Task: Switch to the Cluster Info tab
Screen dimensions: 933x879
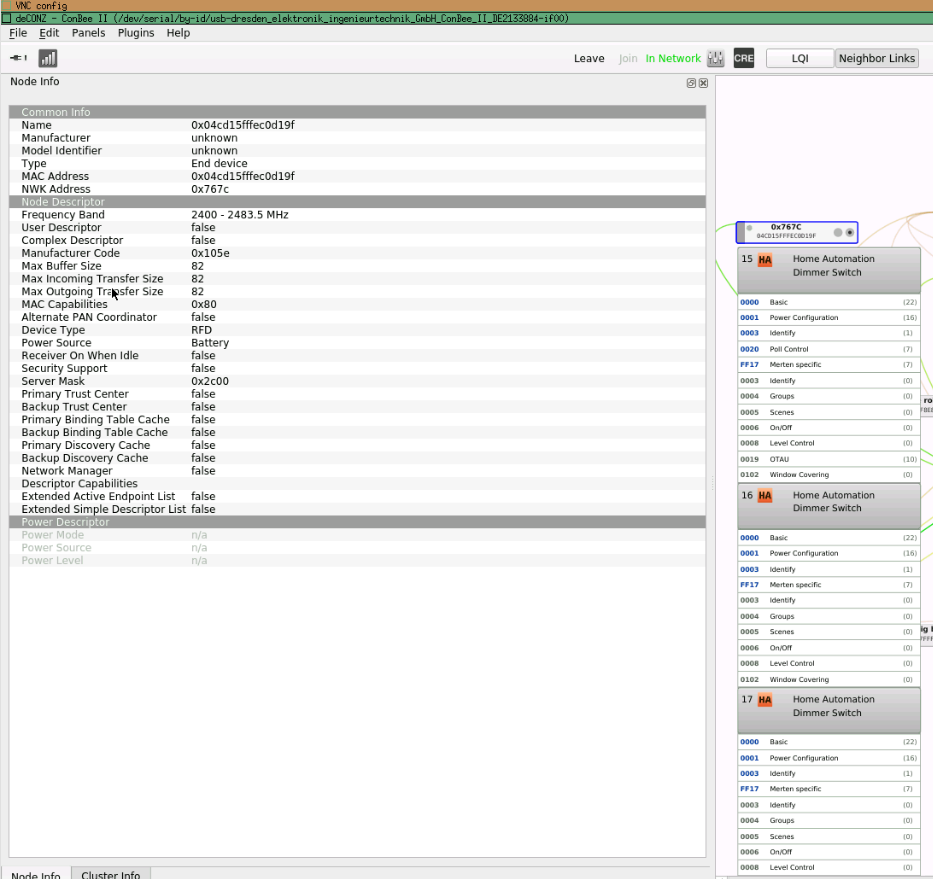Action: click(111, 874)
